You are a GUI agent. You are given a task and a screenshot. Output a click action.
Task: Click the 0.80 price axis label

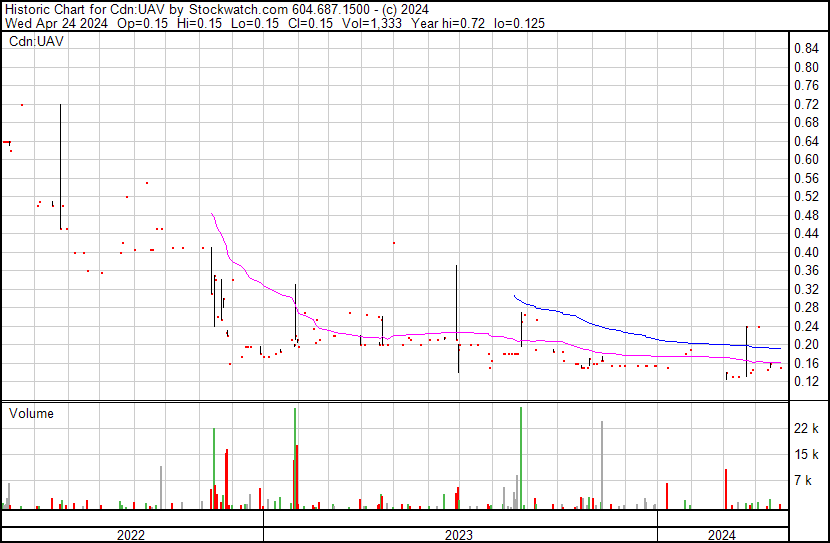click(x=806, y=67)
